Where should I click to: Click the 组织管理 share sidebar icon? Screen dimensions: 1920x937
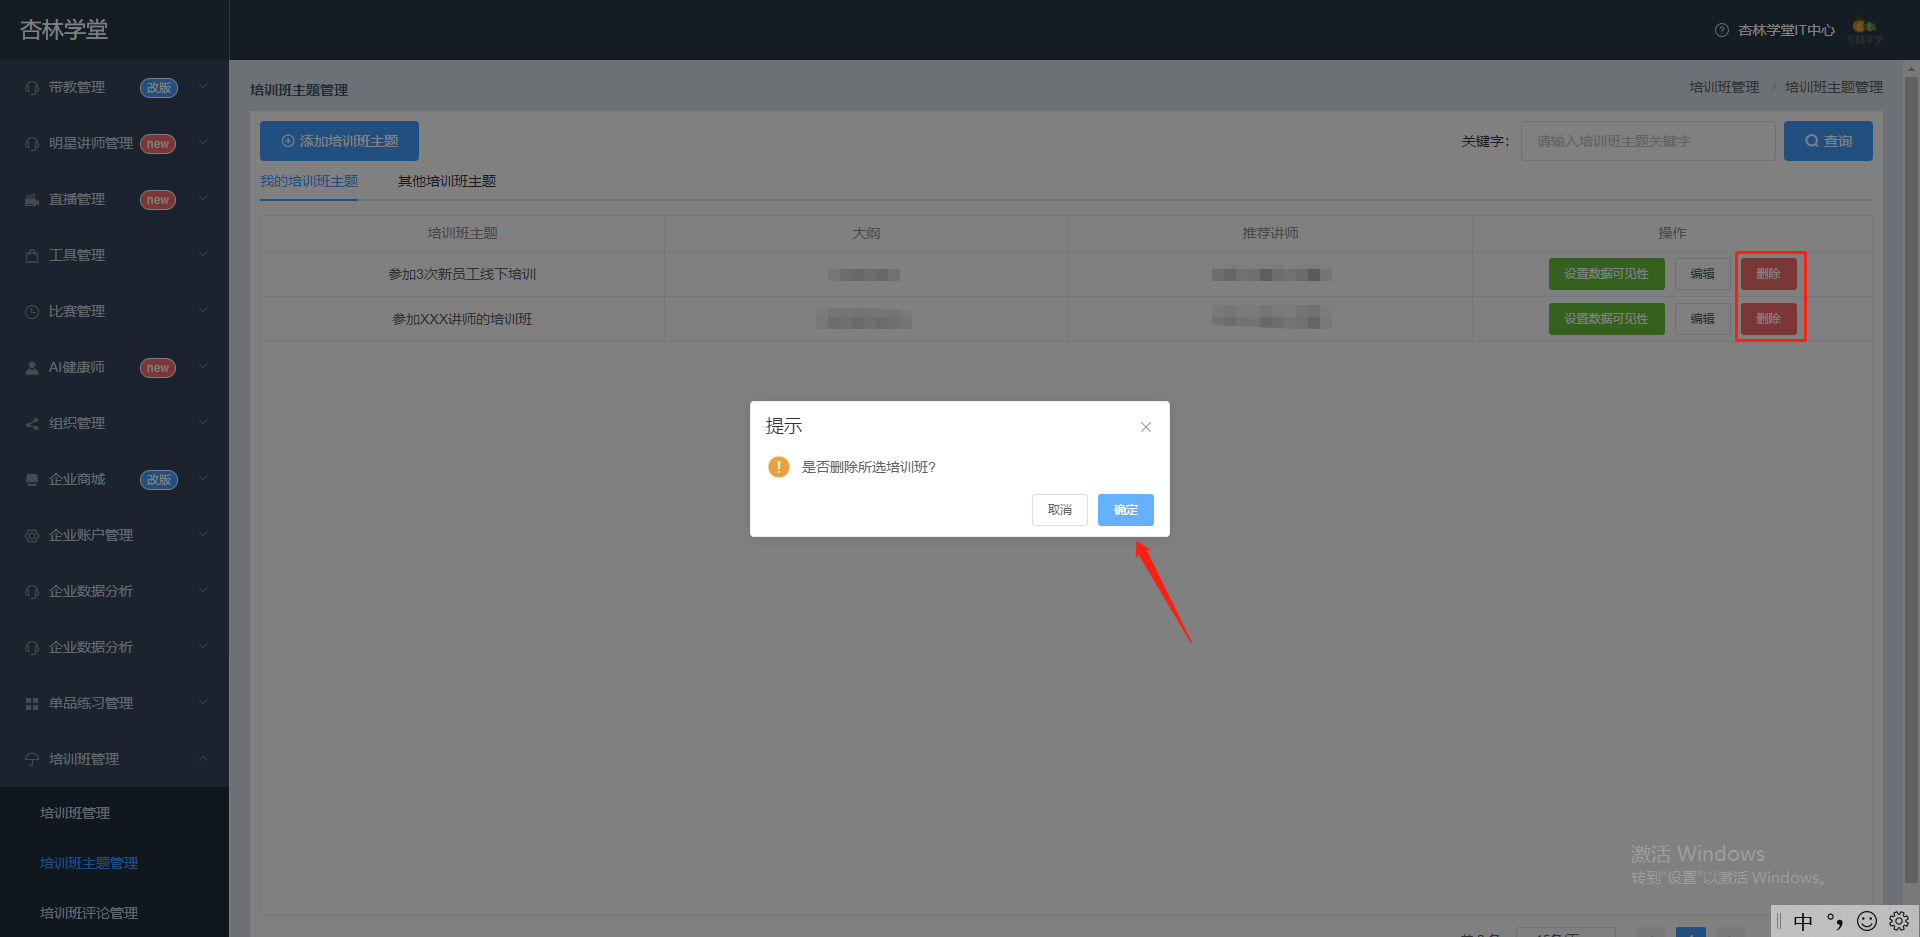(32, 424)
